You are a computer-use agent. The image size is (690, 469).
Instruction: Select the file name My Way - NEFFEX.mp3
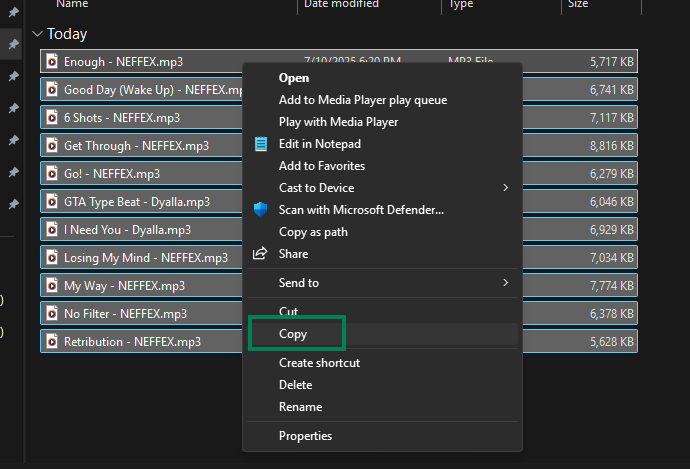pos(125,286)
